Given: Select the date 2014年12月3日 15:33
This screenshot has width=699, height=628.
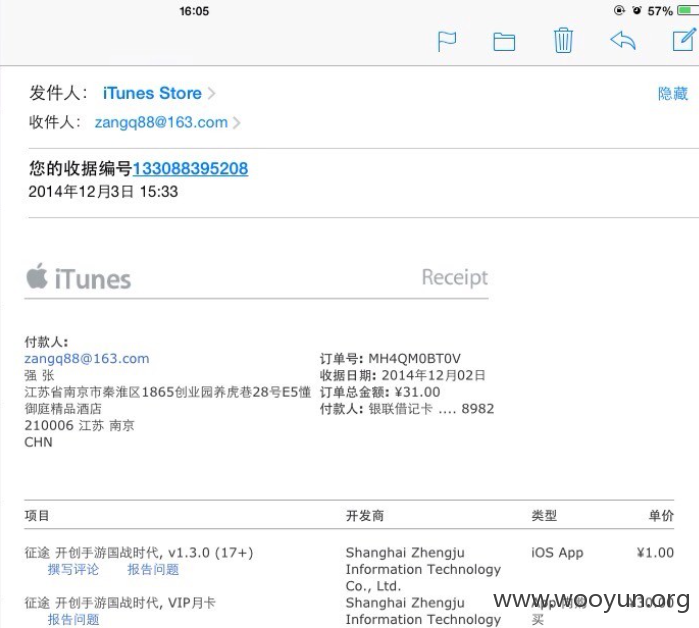Looking at the screenshot, I should (x=103, y=192).
